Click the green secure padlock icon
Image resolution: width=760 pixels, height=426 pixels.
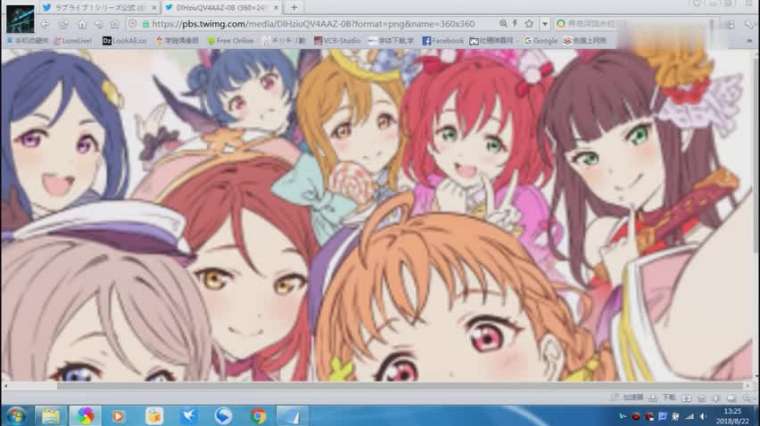click(145, 24)
